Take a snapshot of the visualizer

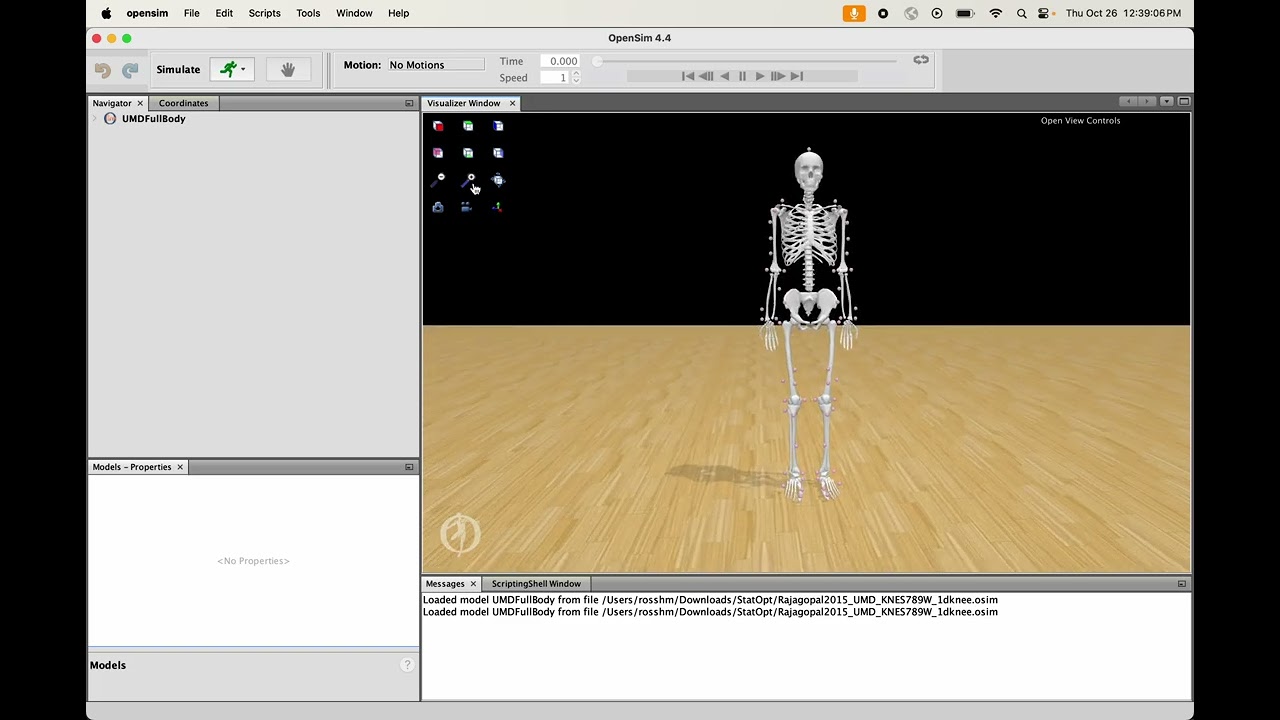coord(438,207)
